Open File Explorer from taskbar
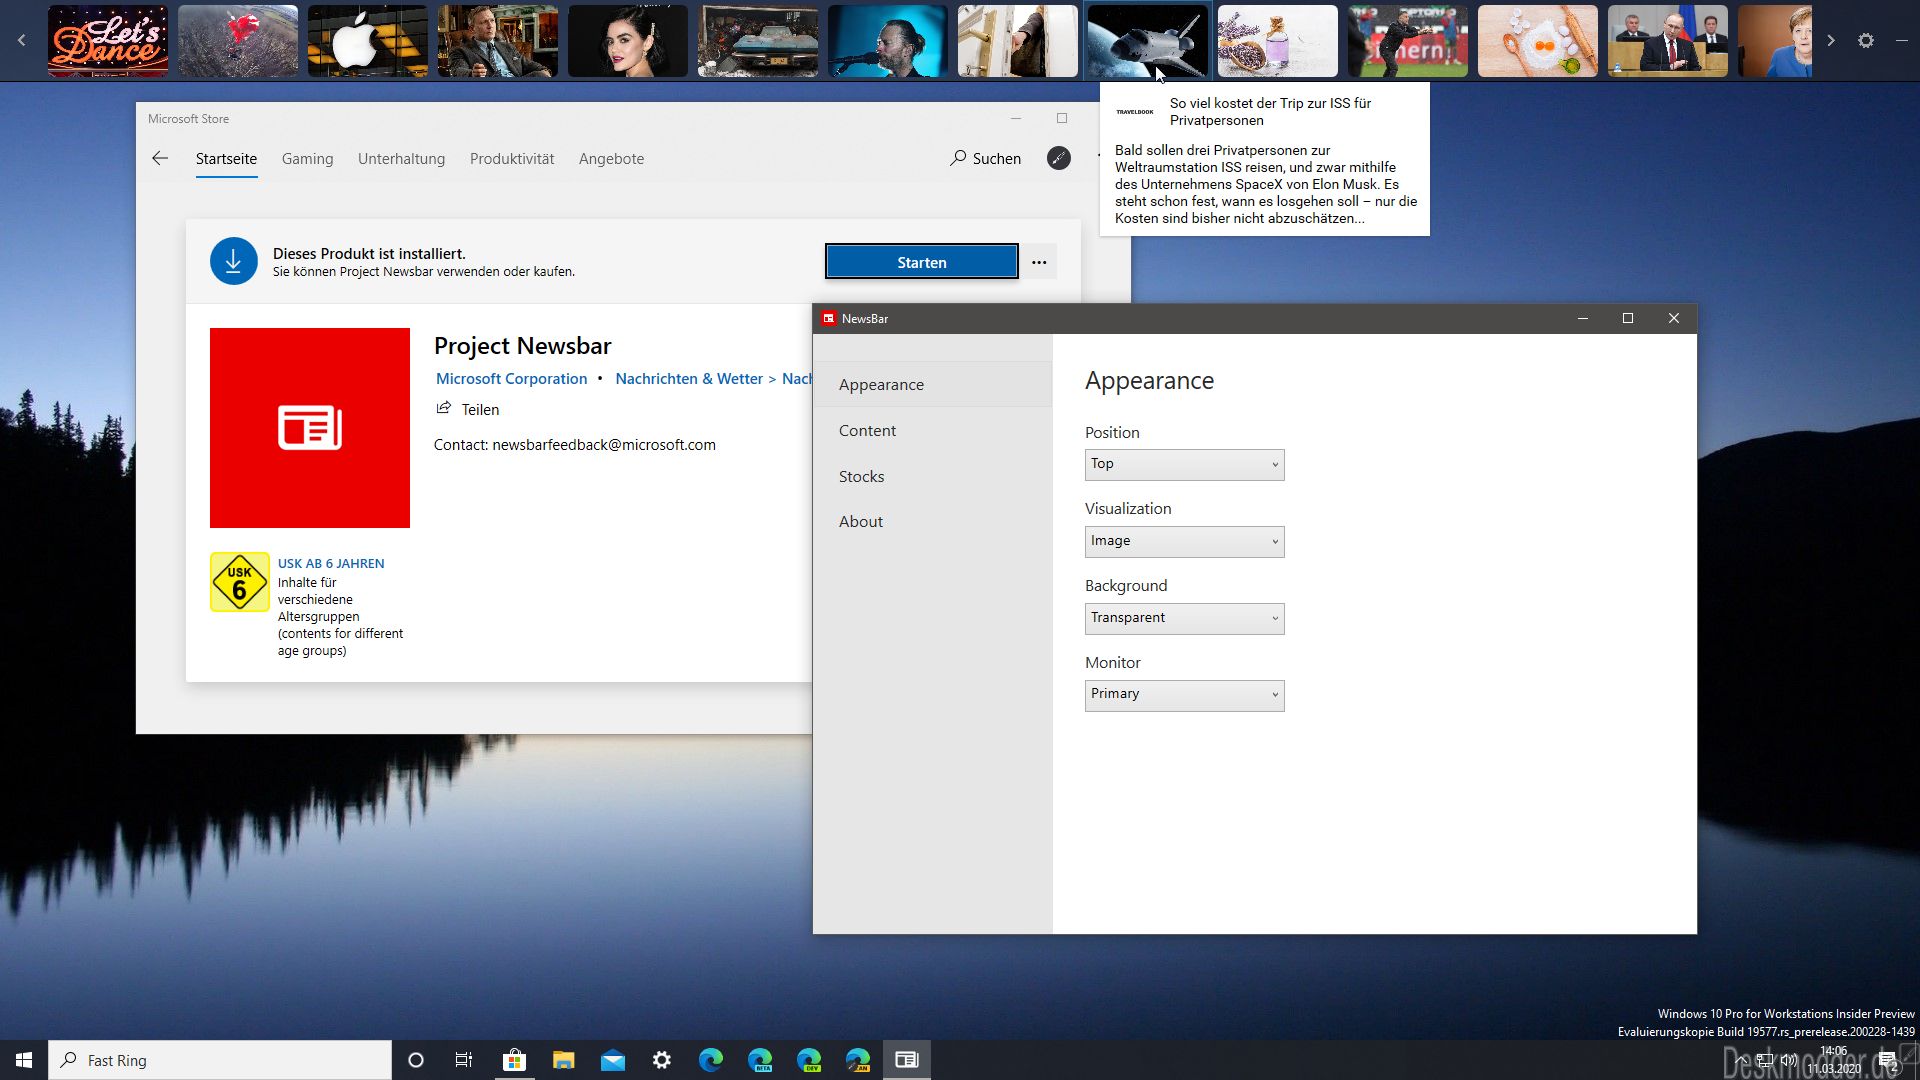This screenshot has height=1080, width=1920. [563, 1060]
